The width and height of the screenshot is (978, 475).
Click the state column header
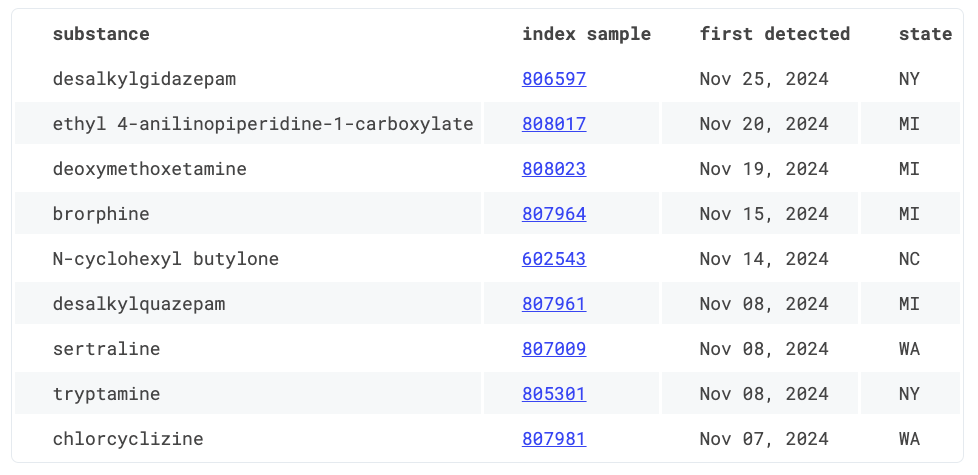(925, 34)
